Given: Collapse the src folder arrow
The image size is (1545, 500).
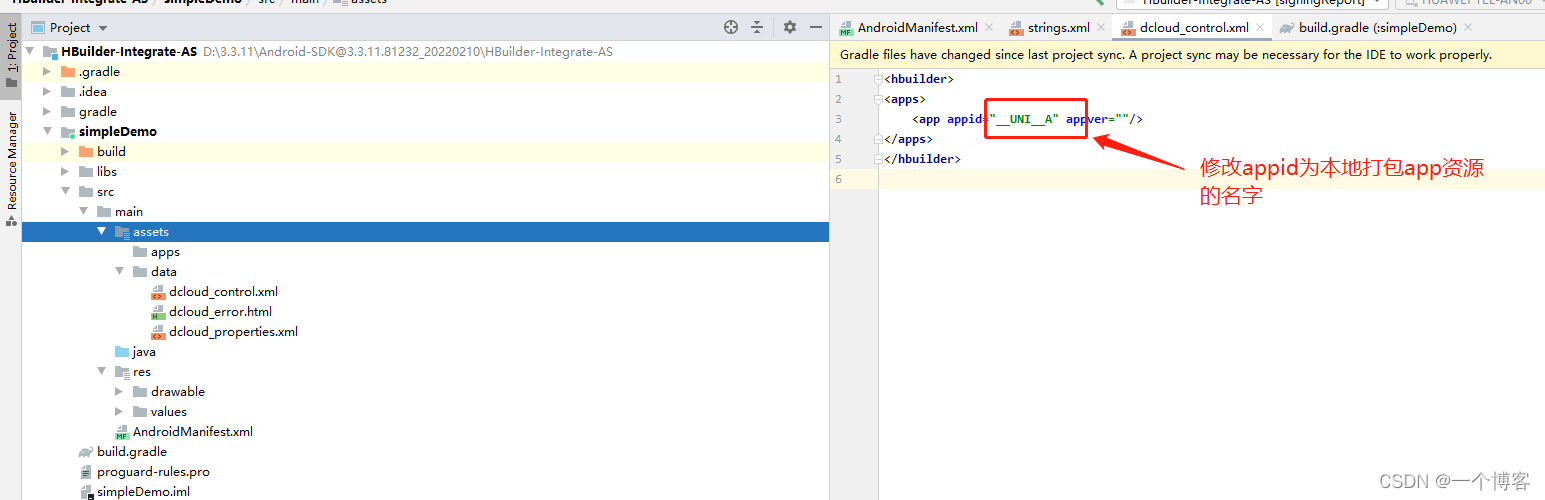Looking at the screenshot, I should 65,192.
